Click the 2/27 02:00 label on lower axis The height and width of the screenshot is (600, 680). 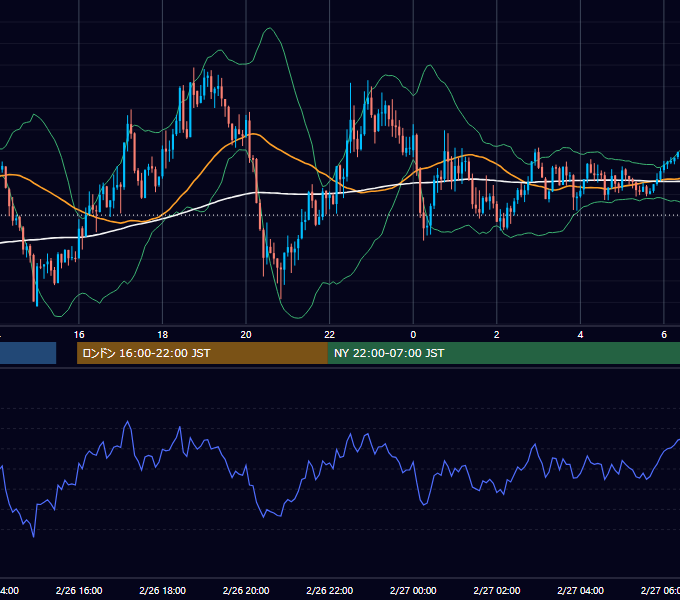(497, 590)
